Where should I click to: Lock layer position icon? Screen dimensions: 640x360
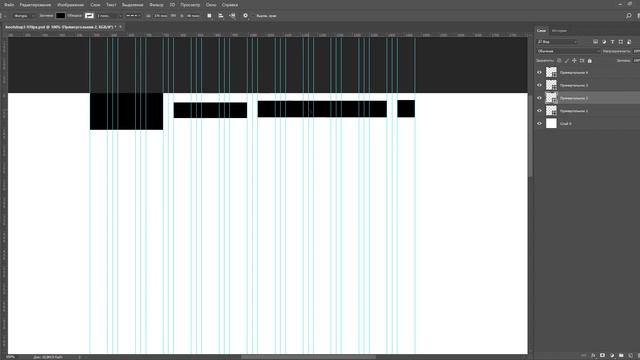click(574, 60)
